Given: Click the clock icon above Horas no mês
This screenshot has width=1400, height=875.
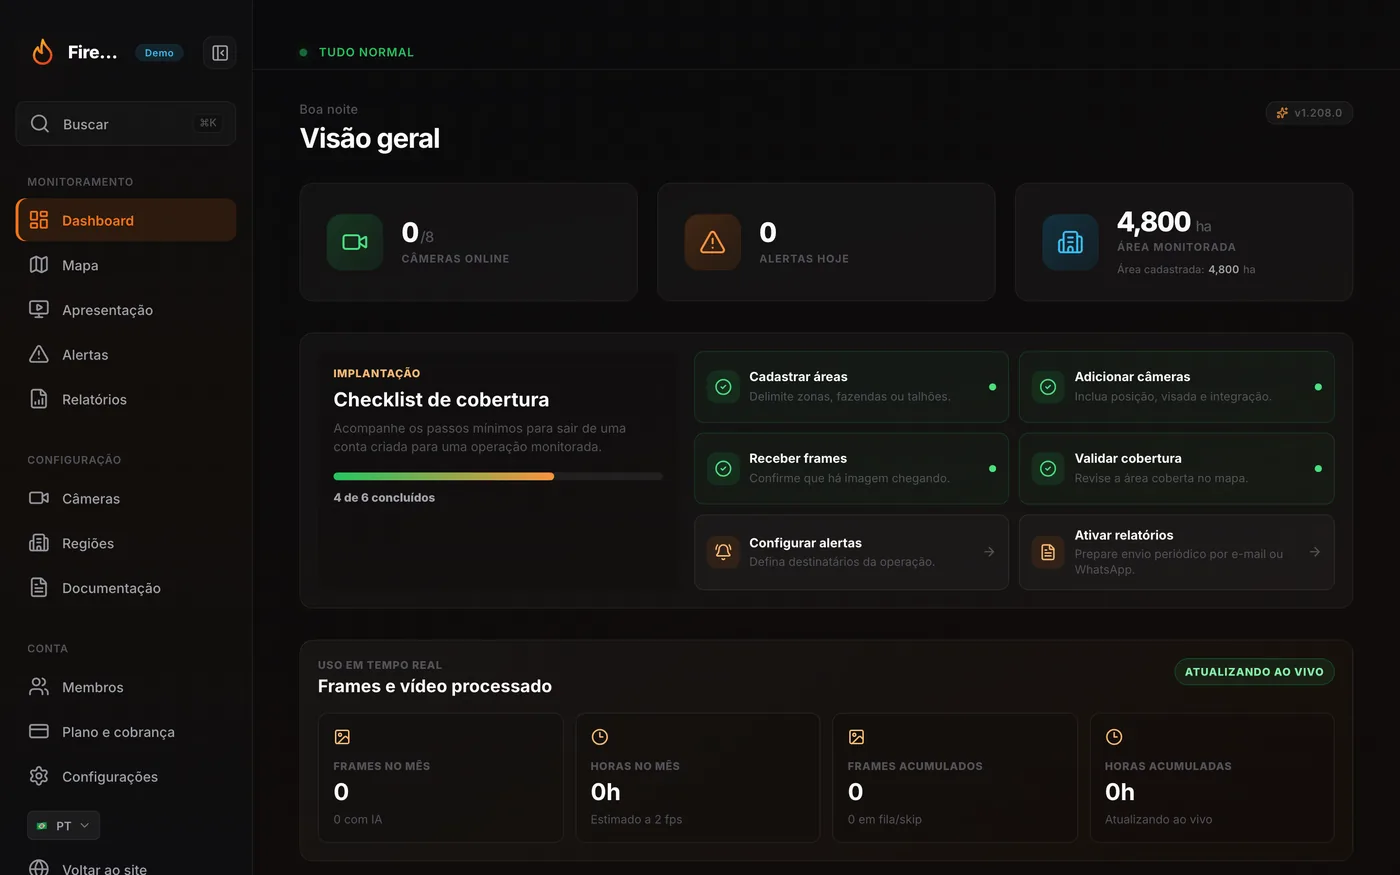Looking at the screenshot, I should 600,737.
